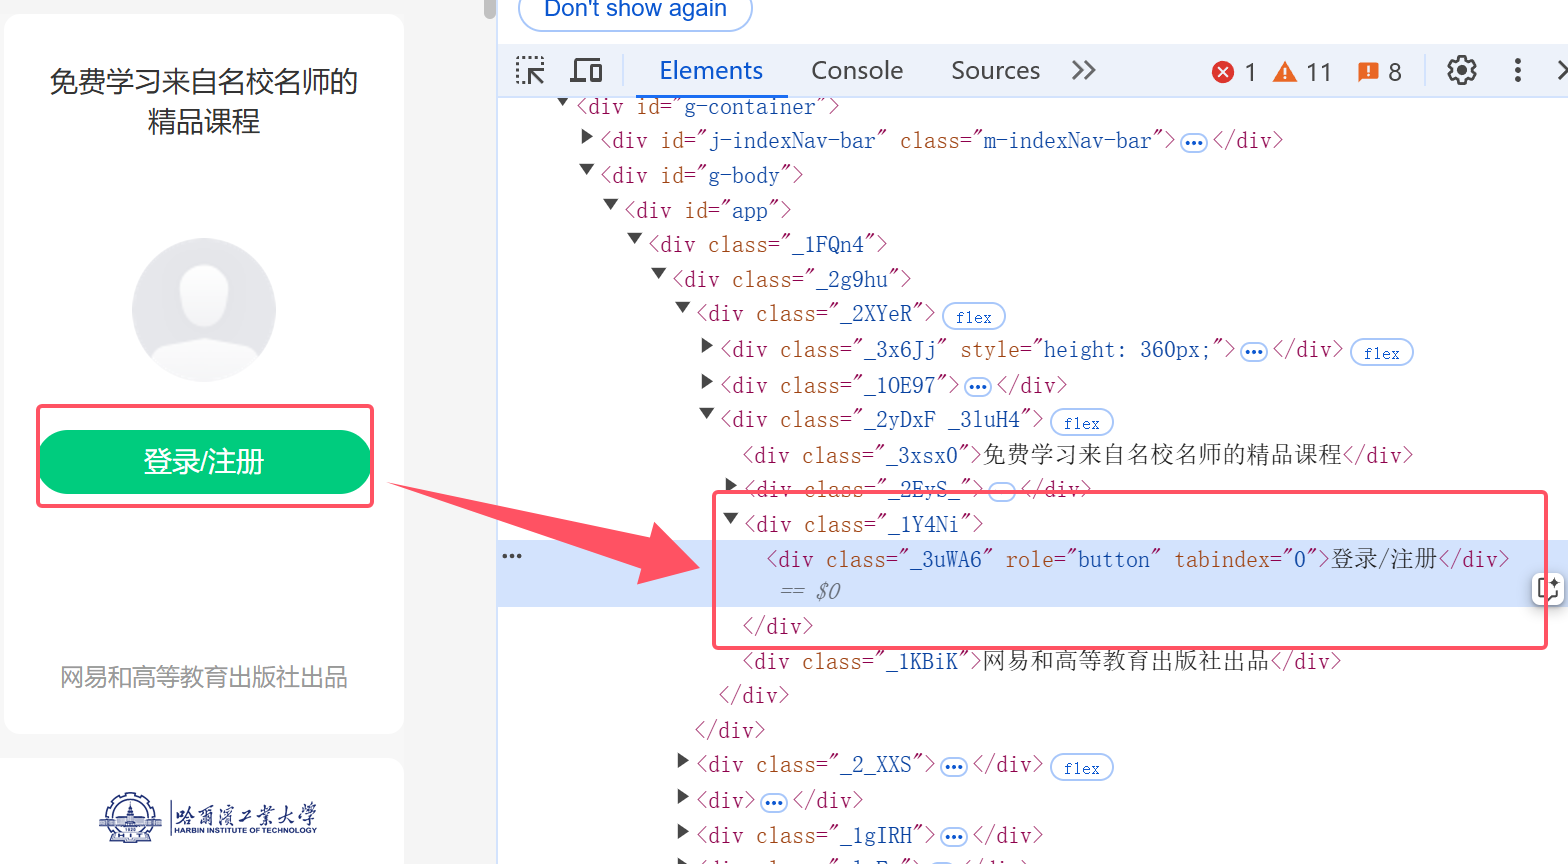The height and width of the screenshot is (864, 1568).
Task: Click the Don't show again button
Action: click(x=635, y=11)
